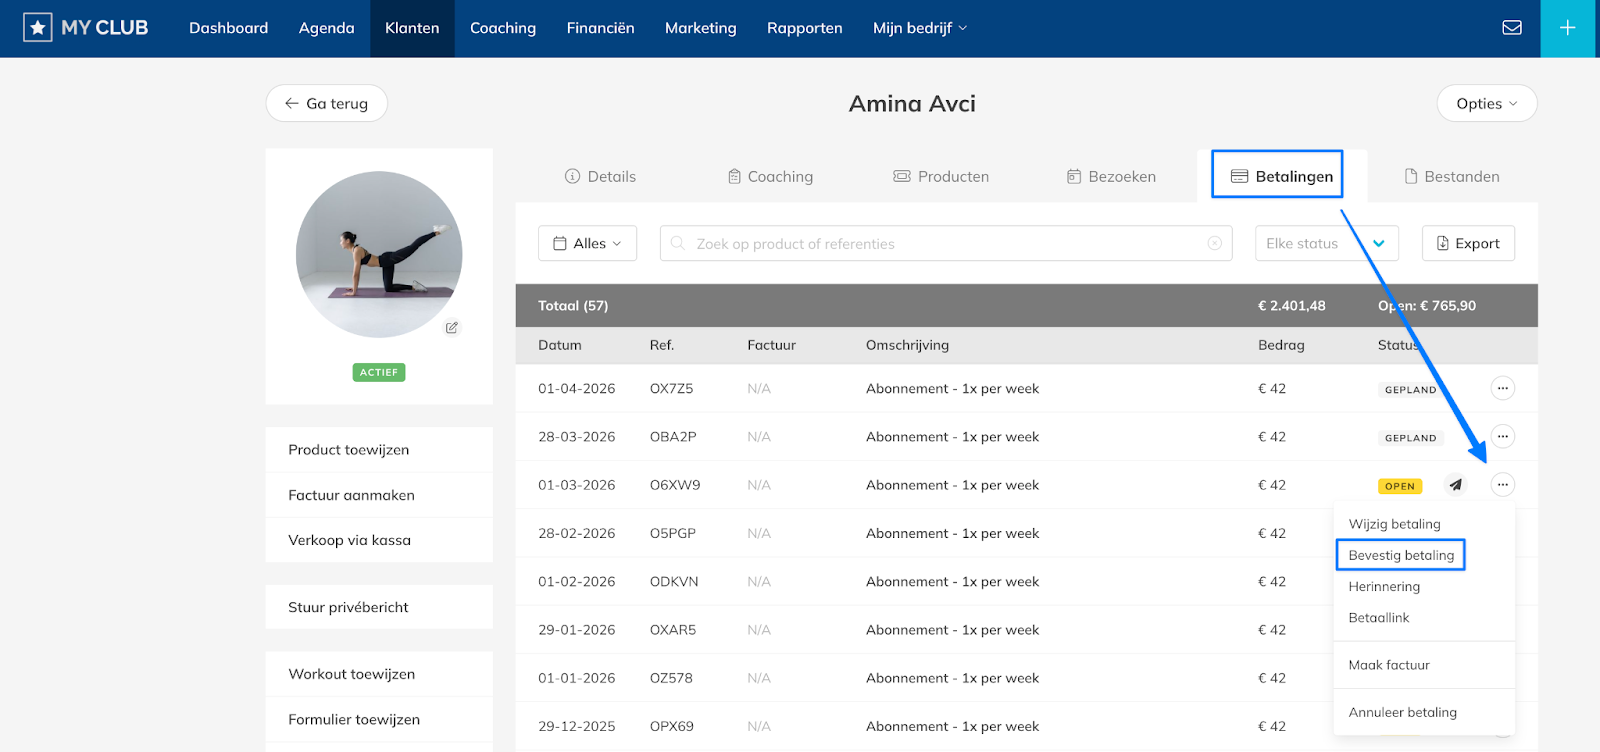Click the Ga terug button
This screenshot has width=1600, height=752.
pyautogui.click(x=326, y=103)
